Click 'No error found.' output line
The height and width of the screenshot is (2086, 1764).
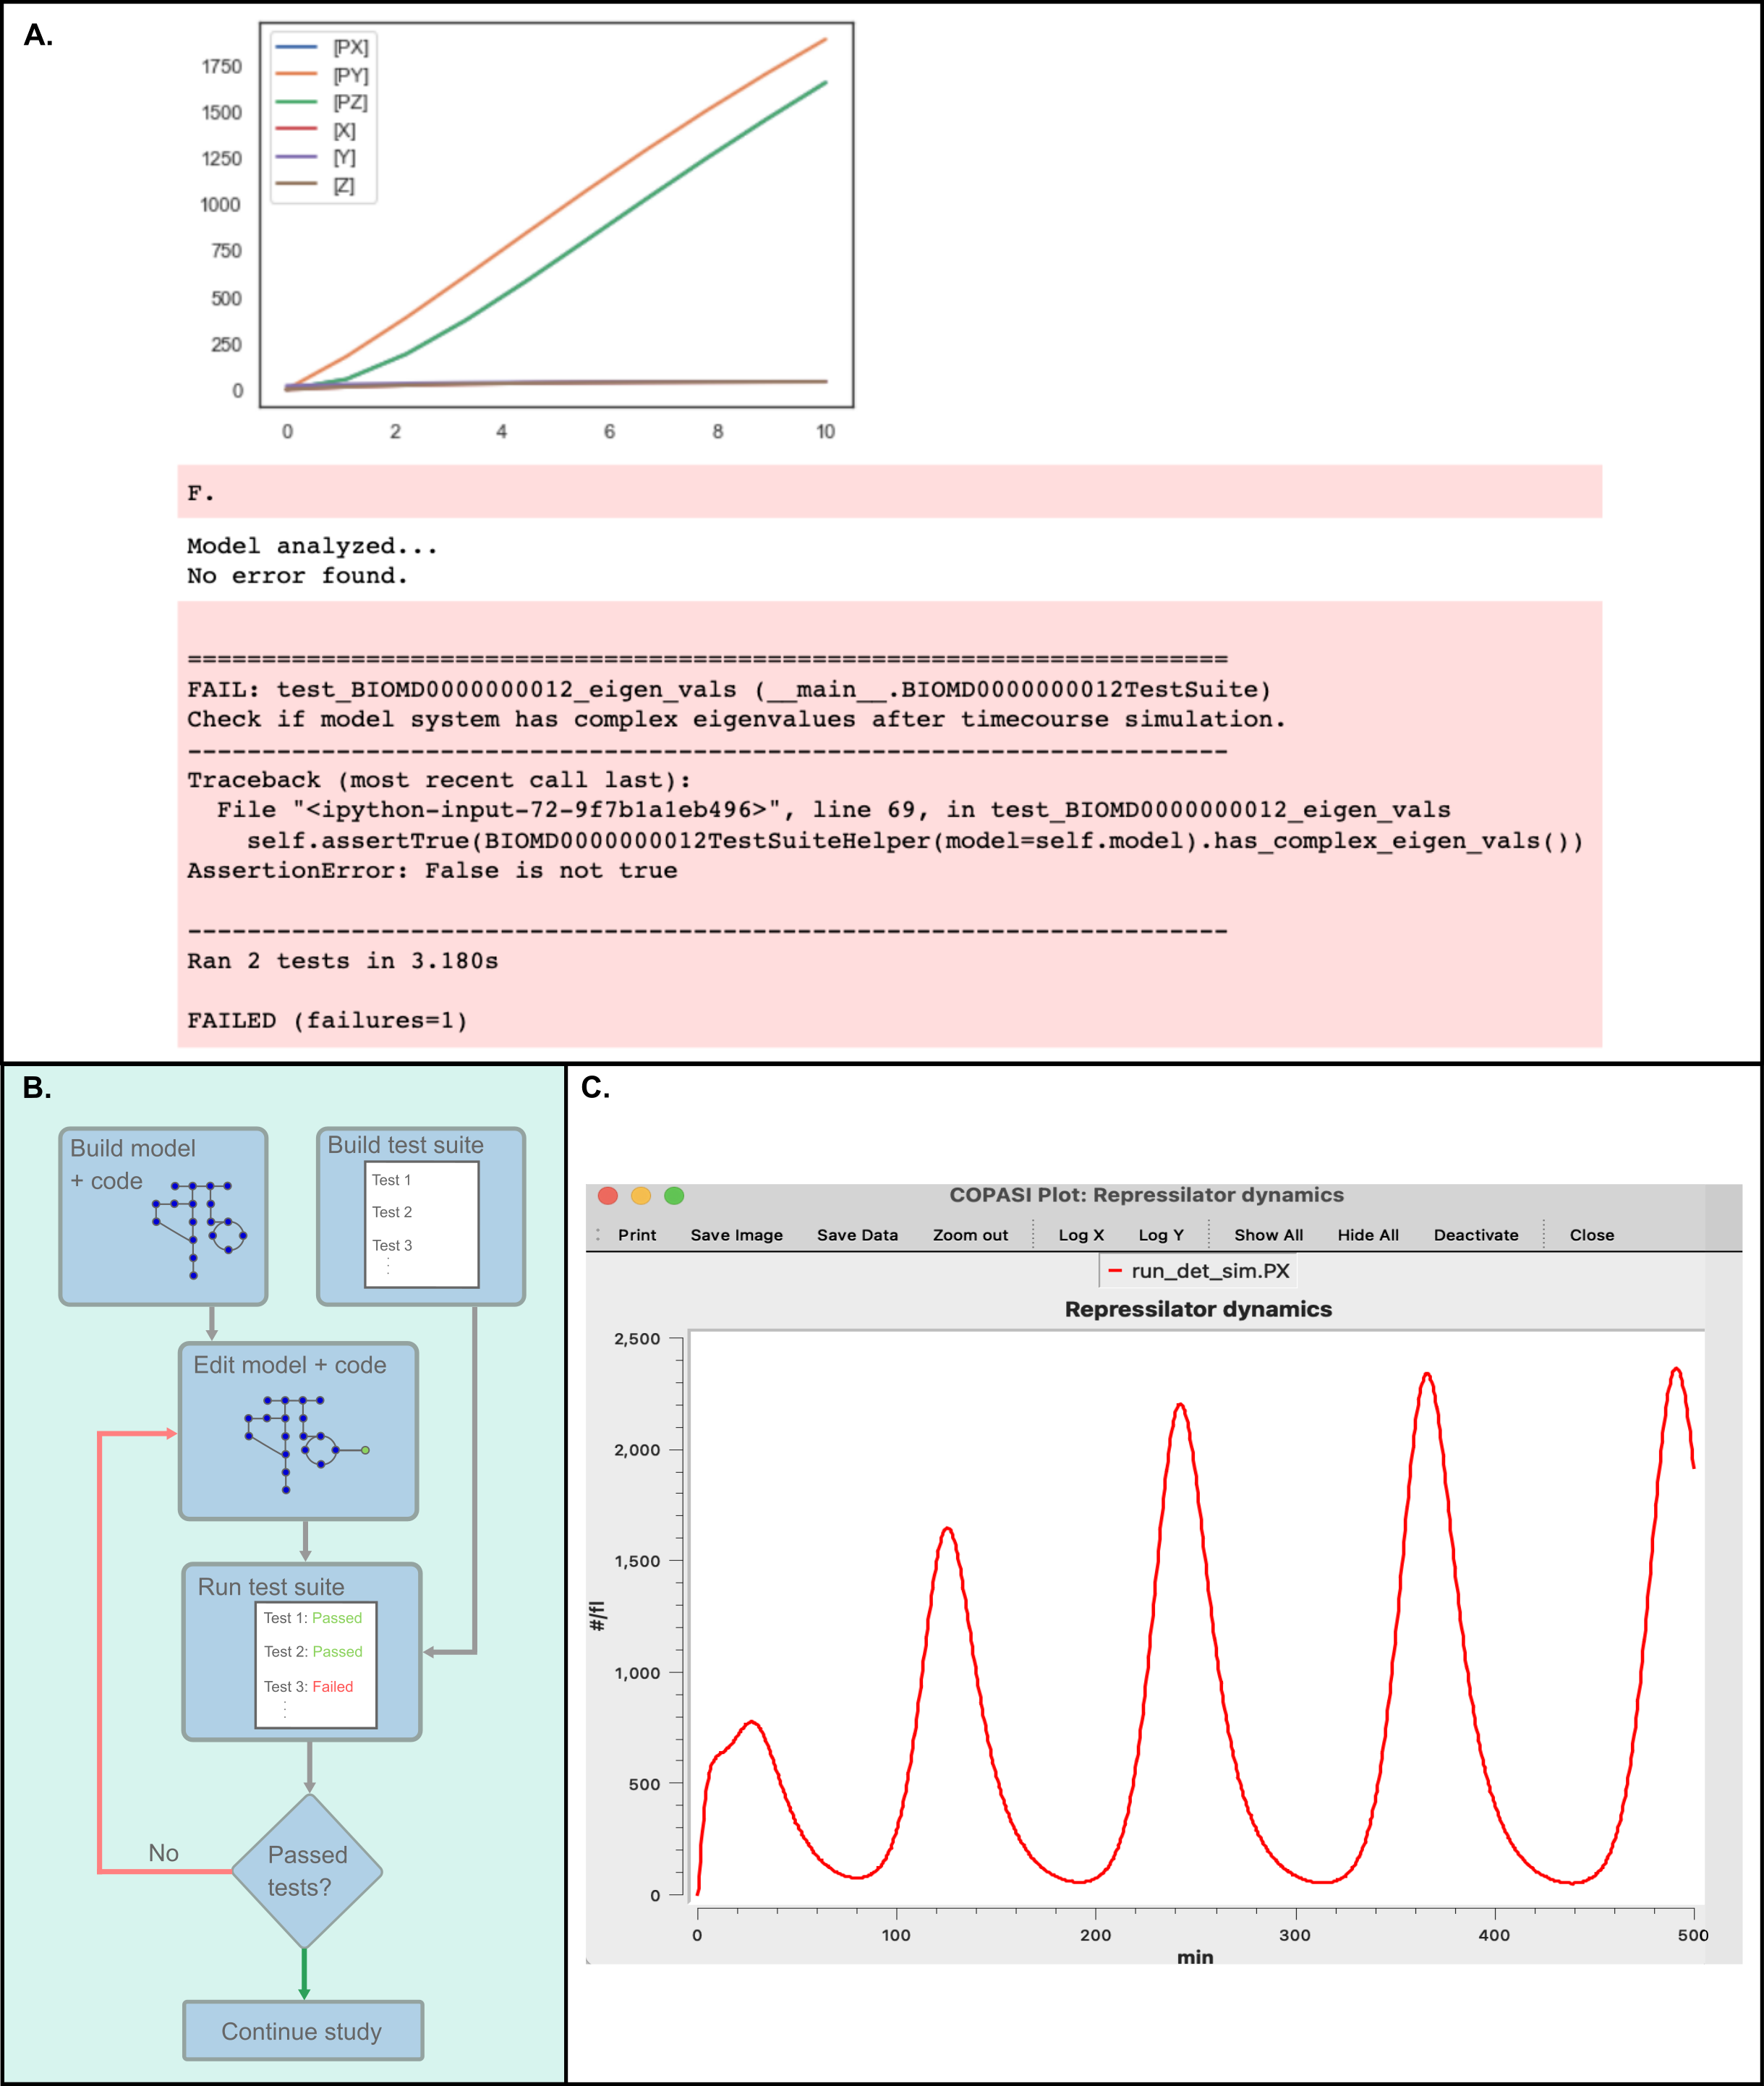point(297,576)
